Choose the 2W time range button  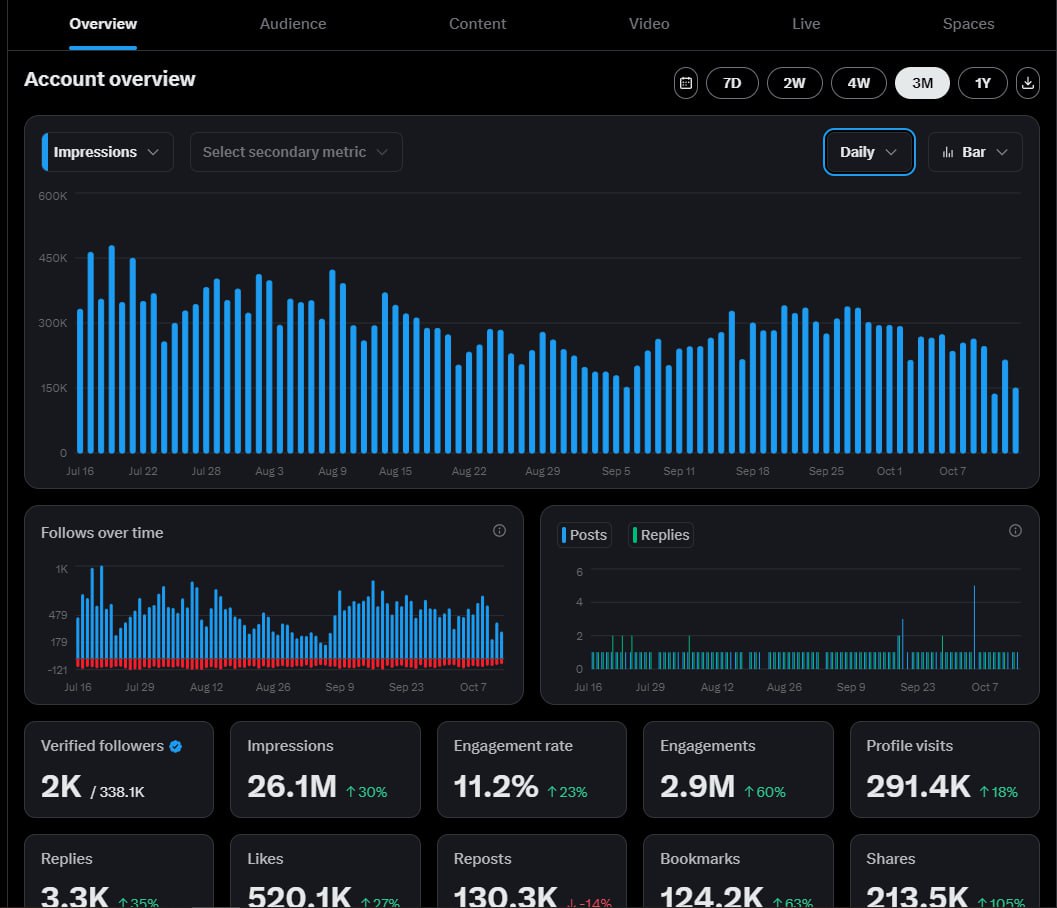point(794,83)
